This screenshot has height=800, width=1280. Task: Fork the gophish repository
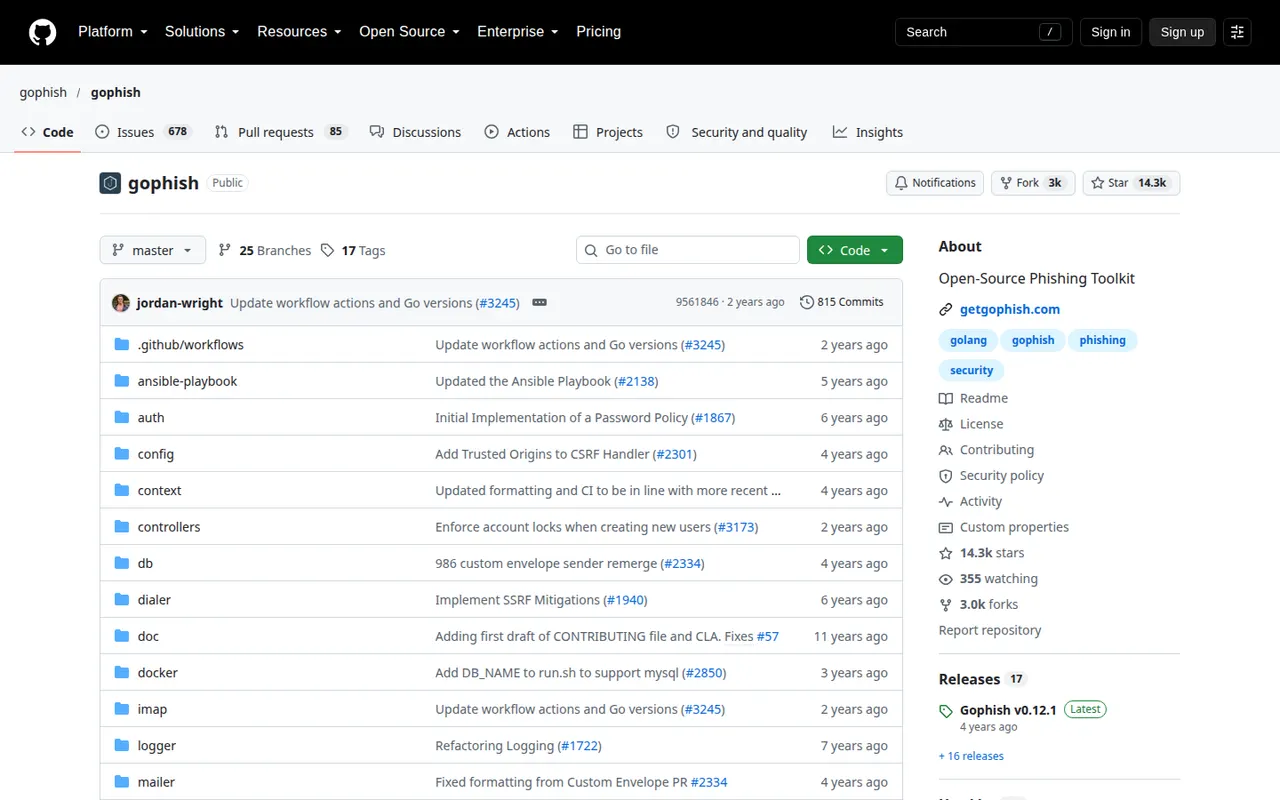click(1033, 183)
